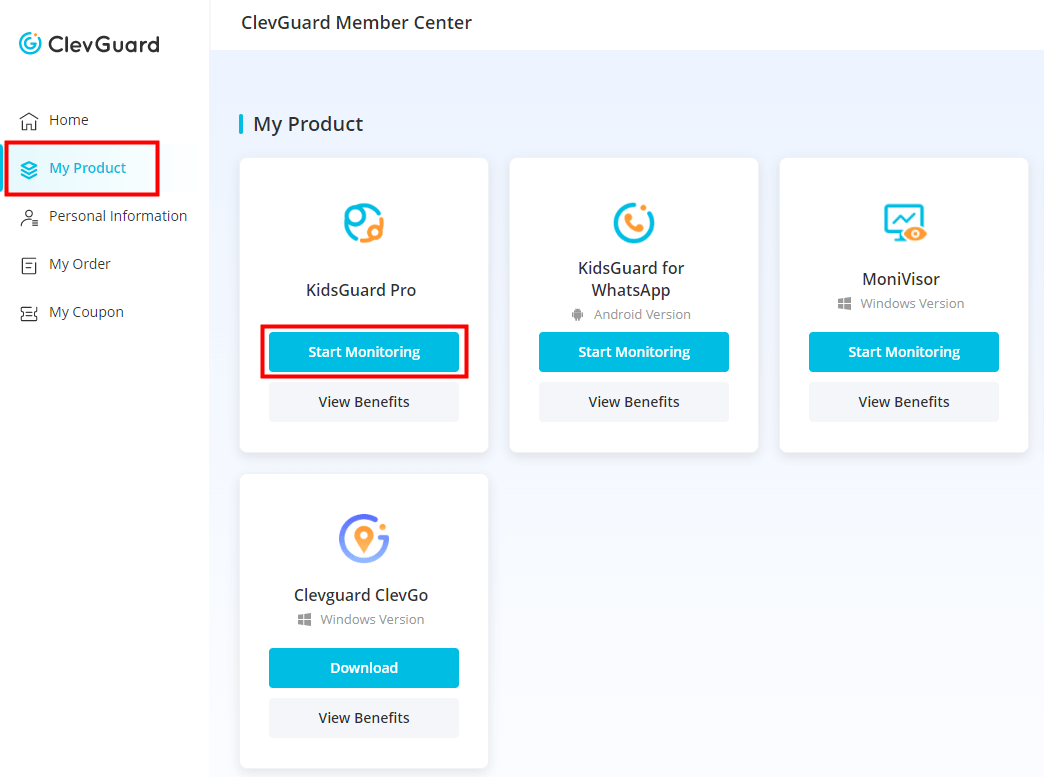This screenshot has height=777, width=1044.
Task: Click Windows Version label under Clevguard ClevGo
Action: 372,620
